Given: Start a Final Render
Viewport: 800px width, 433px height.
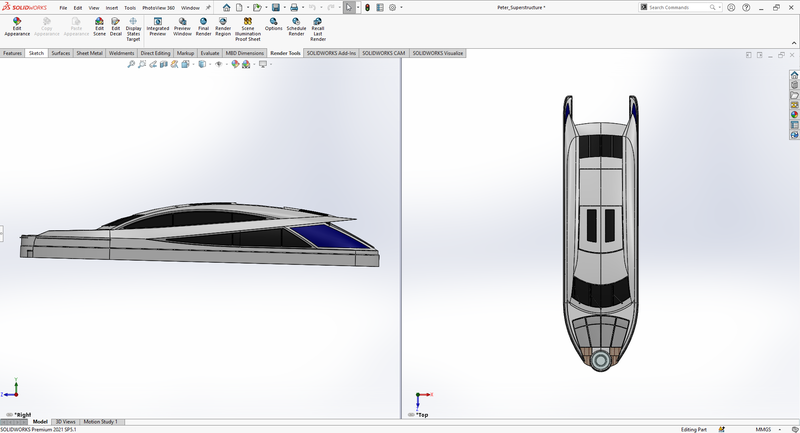Looking at the screenshot, I should (203, 27).
